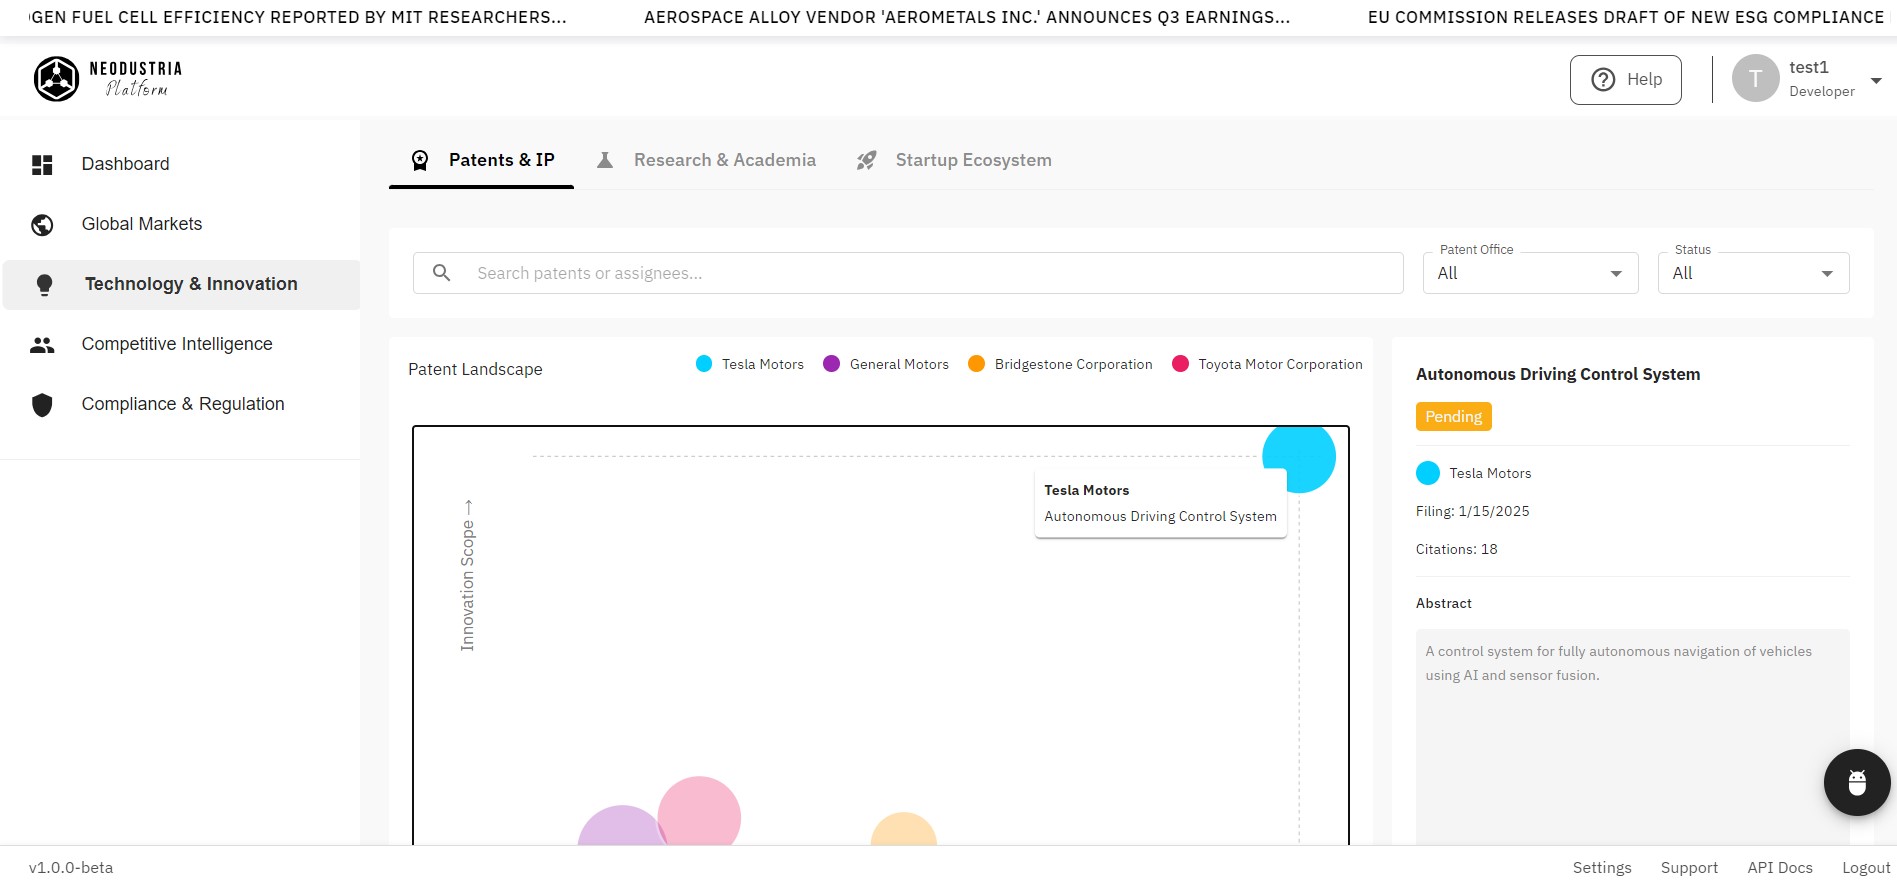Viewport: 1897px width, 886px height.
Task: Open the user account menu arrow
Action: (1876, 80)
